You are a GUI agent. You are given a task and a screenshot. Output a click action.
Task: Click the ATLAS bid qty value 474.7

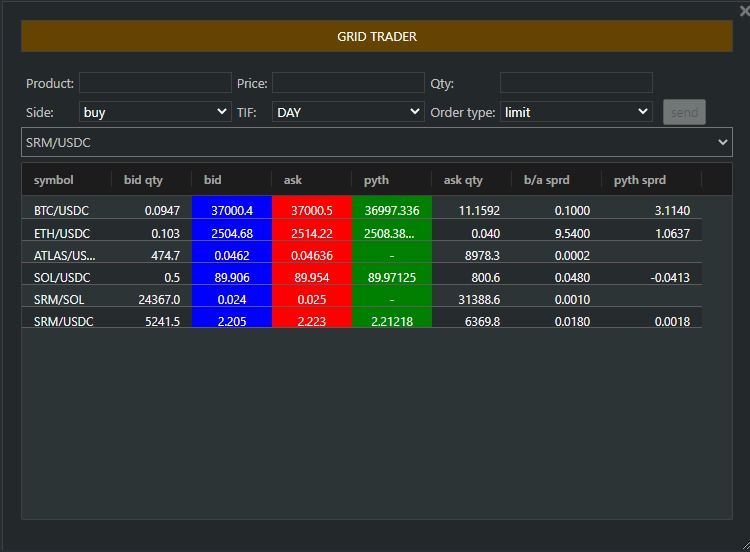pyautogui.click(x=165, y=255)
